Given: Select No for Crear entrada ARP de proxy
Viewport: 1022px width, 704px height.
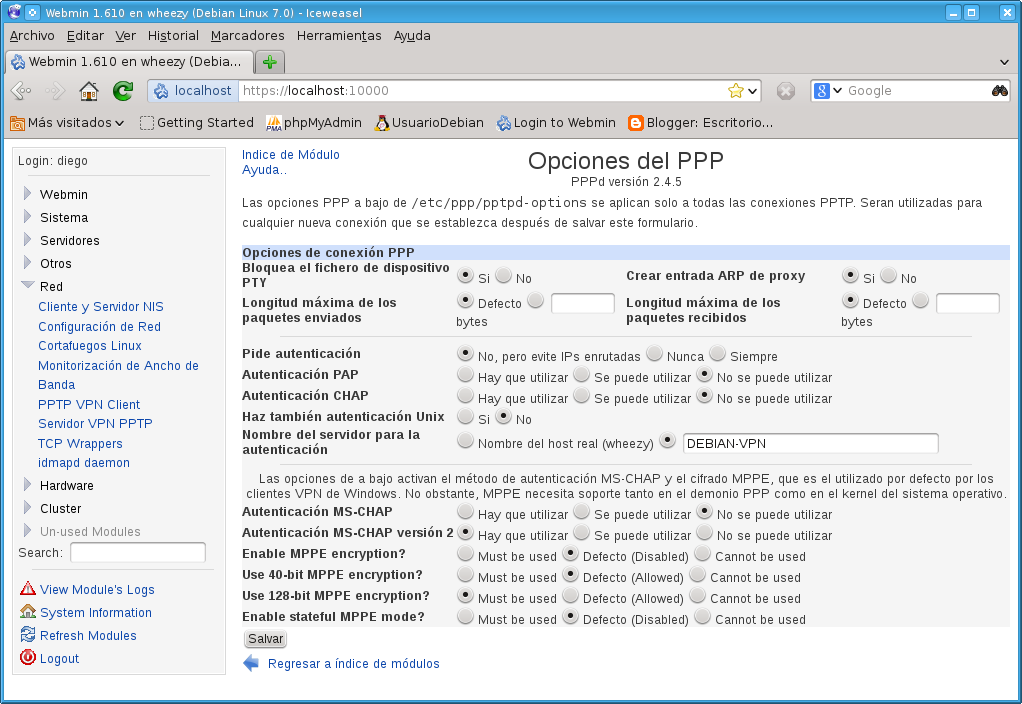Looking at the screenshot, I should [x=888, y=275].
